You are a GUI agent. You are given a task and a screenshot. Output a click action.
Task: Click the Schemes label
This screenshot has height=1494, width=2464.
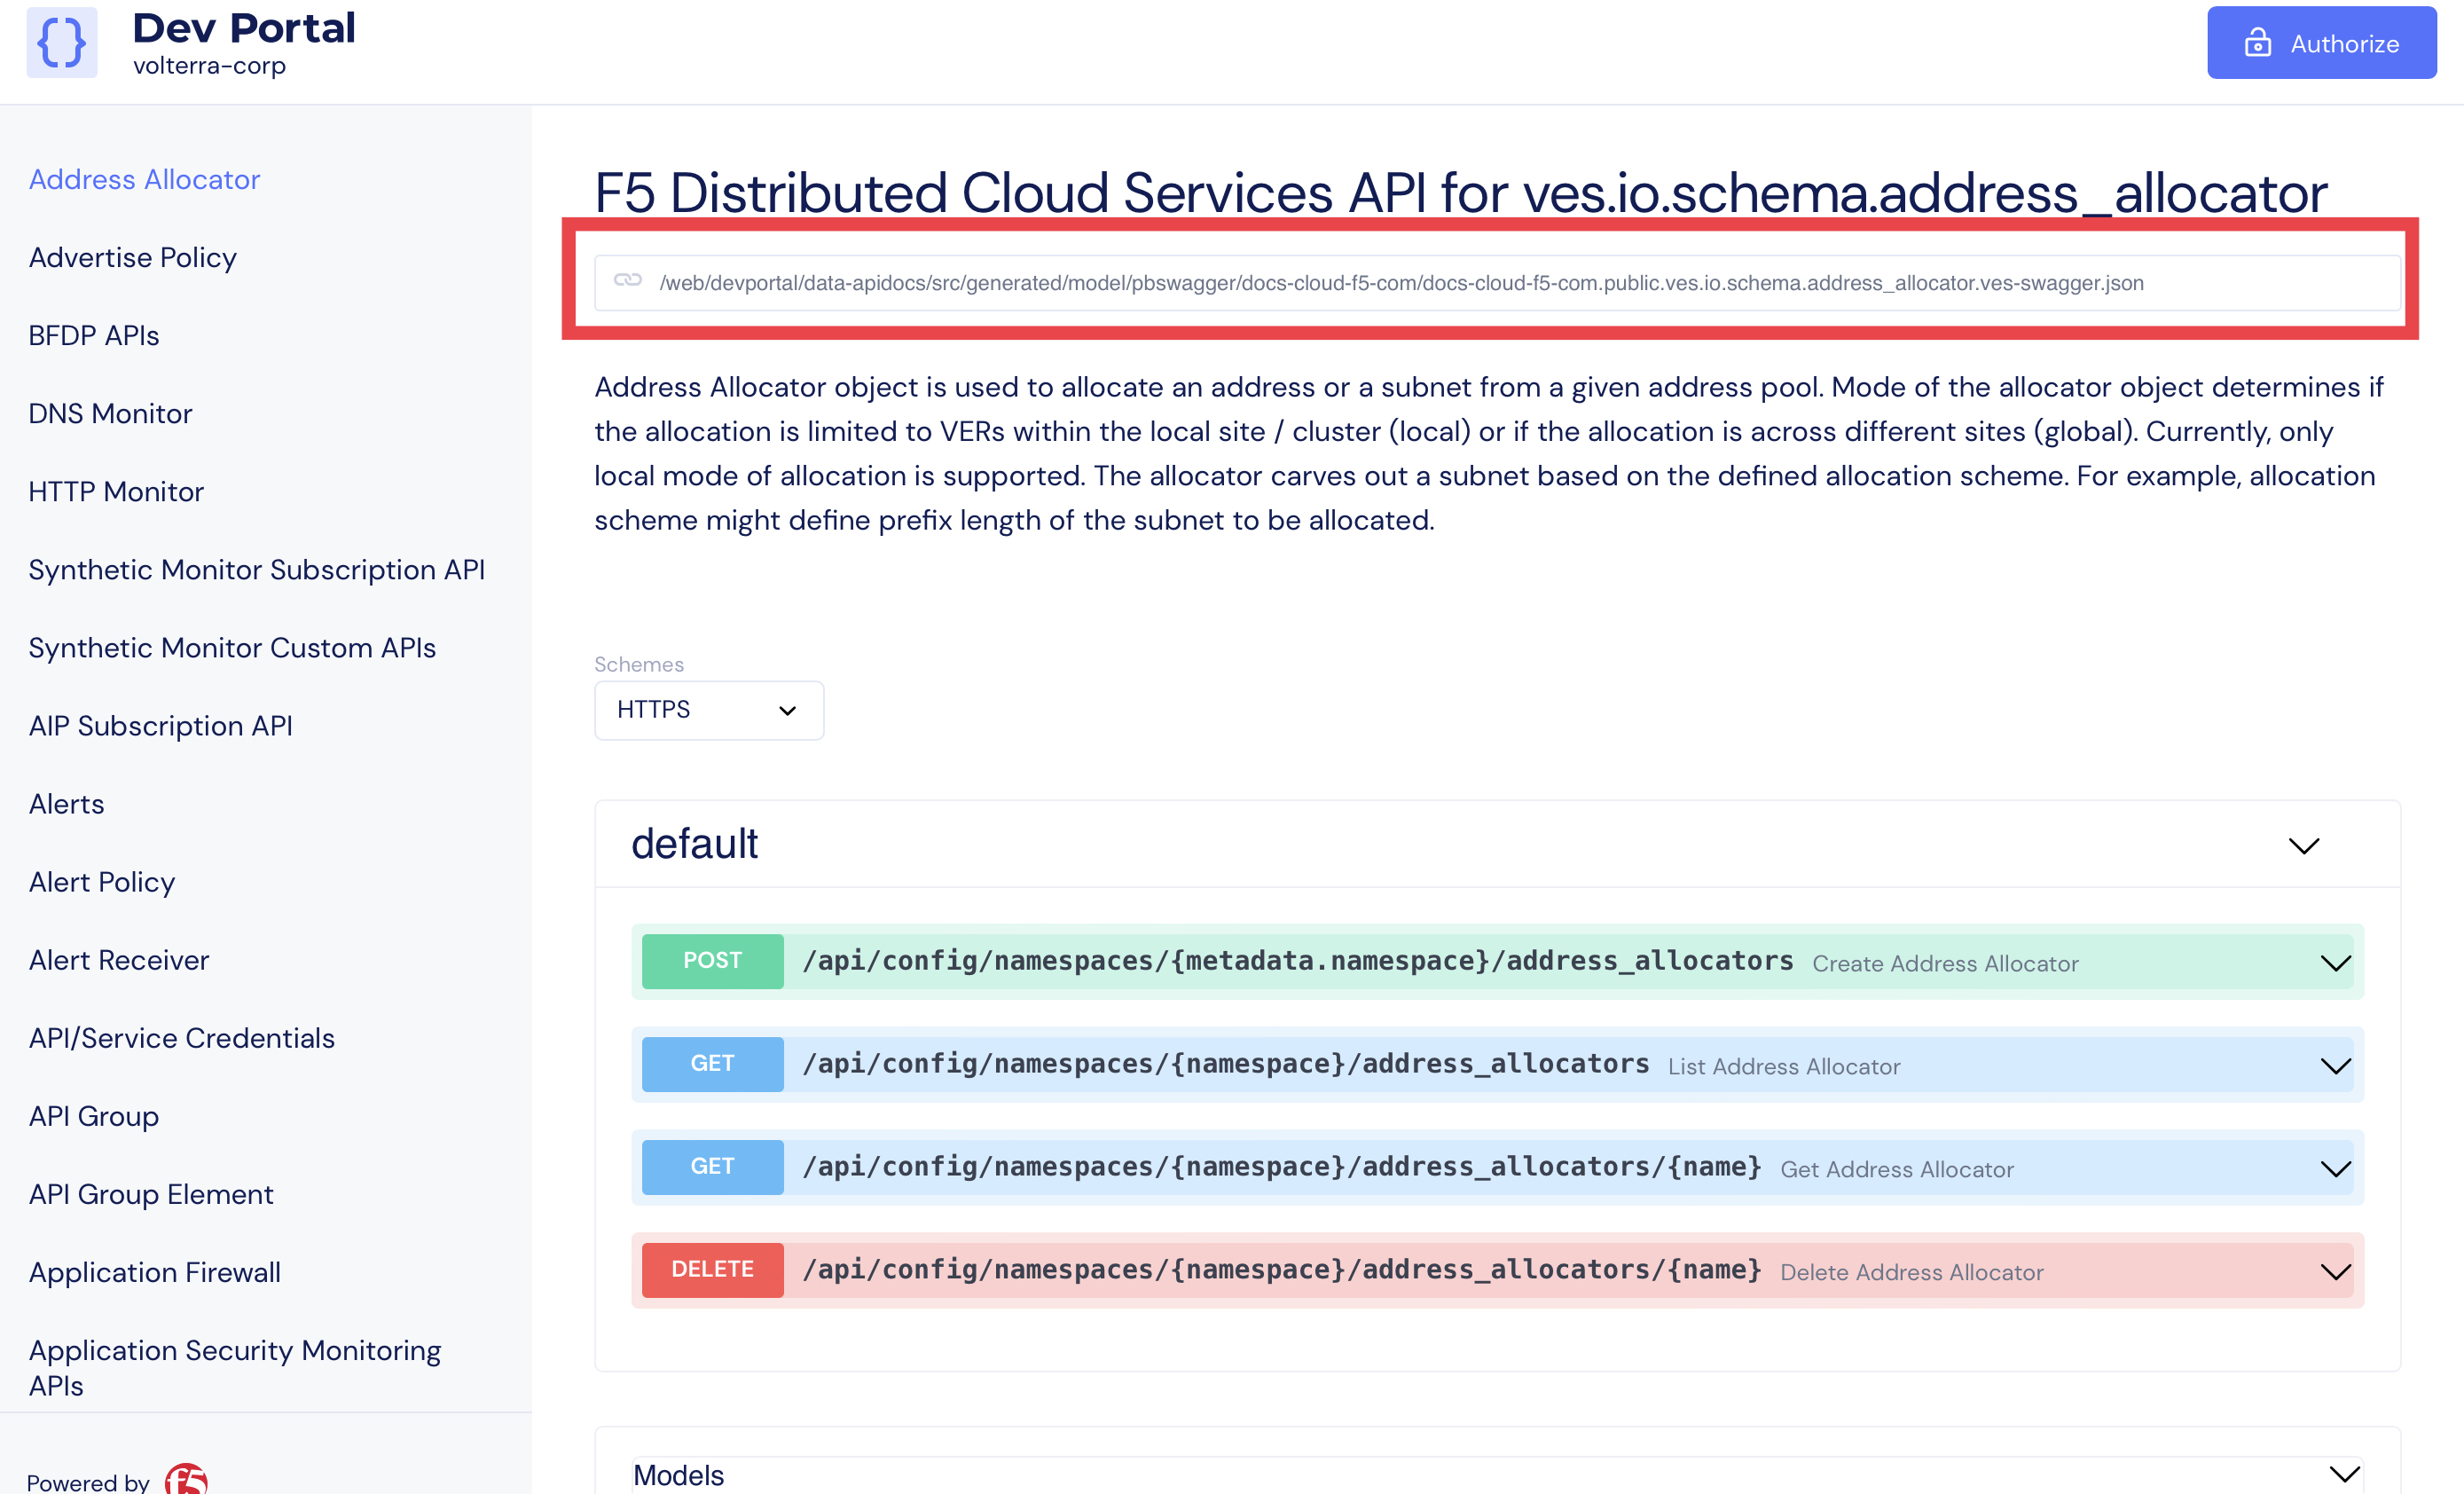point(639,664)
